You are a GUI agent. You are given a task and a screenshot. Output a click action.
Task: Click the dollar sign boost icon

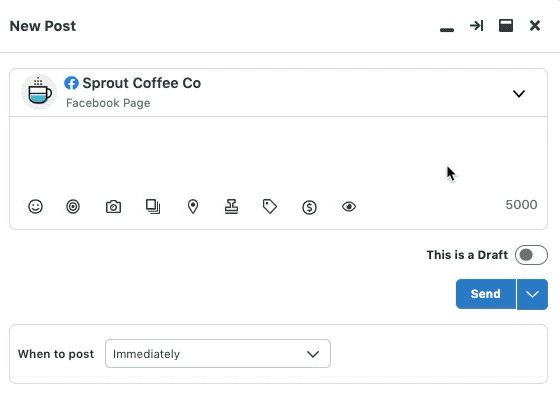coord(309,207)
